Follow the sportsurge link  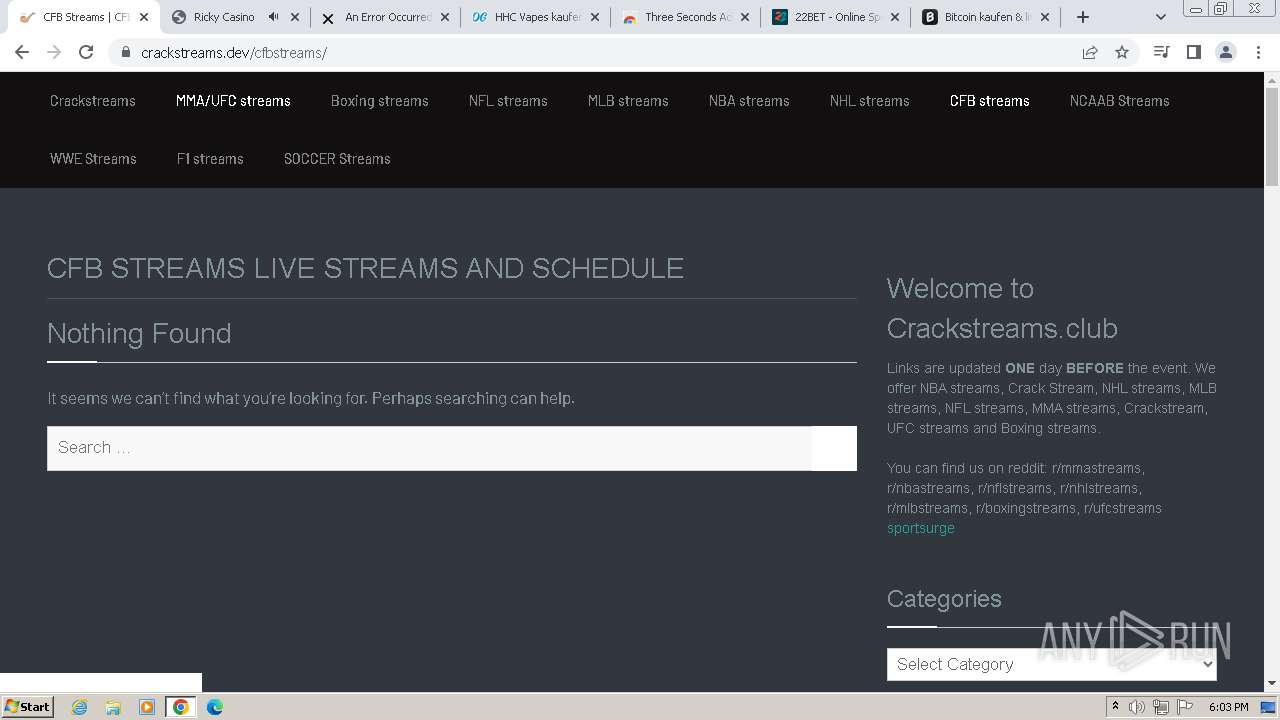tap(921, 528)
